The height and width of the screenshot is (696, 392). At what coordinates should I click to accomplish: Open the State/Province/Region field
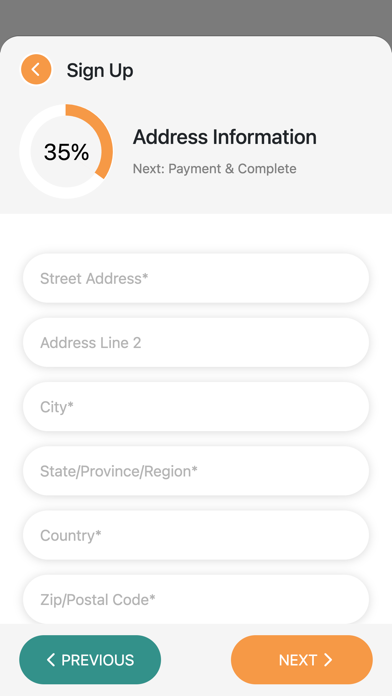(x=196, y=471)
